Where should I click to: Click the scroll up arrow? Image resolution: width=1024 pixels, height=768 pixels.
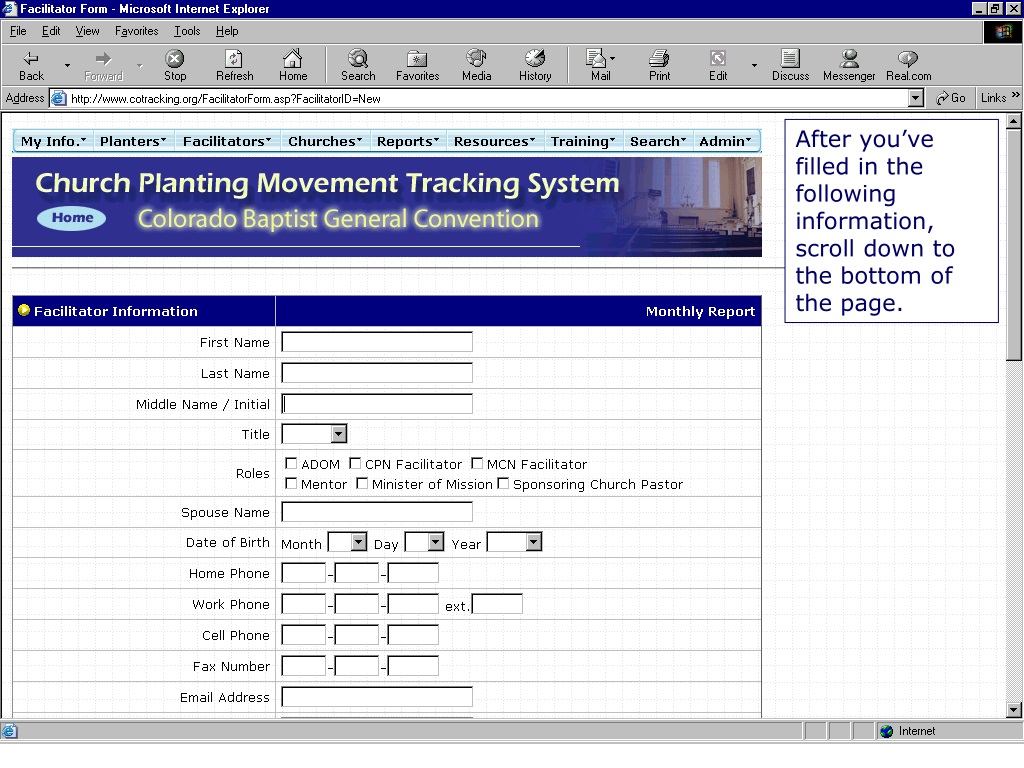(1014, 121)
